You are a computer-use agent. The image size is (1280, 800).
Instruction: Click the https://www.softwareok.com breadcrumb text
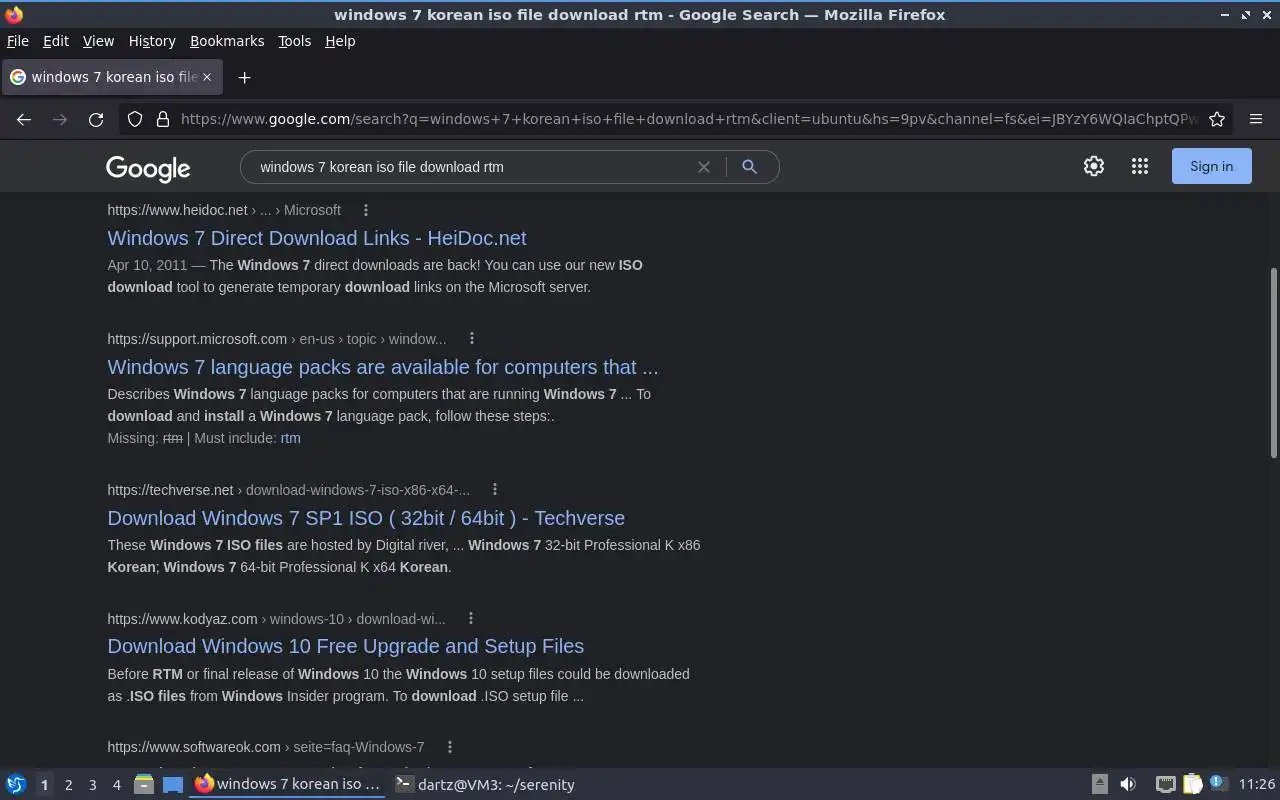pos(194,747)
